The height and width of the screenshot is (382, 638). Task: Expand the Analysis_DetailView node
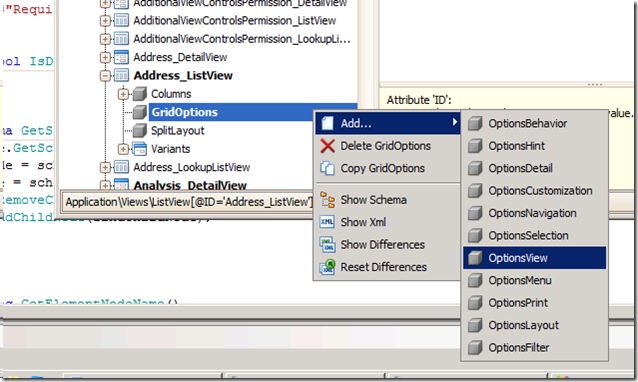click(105, 186)
